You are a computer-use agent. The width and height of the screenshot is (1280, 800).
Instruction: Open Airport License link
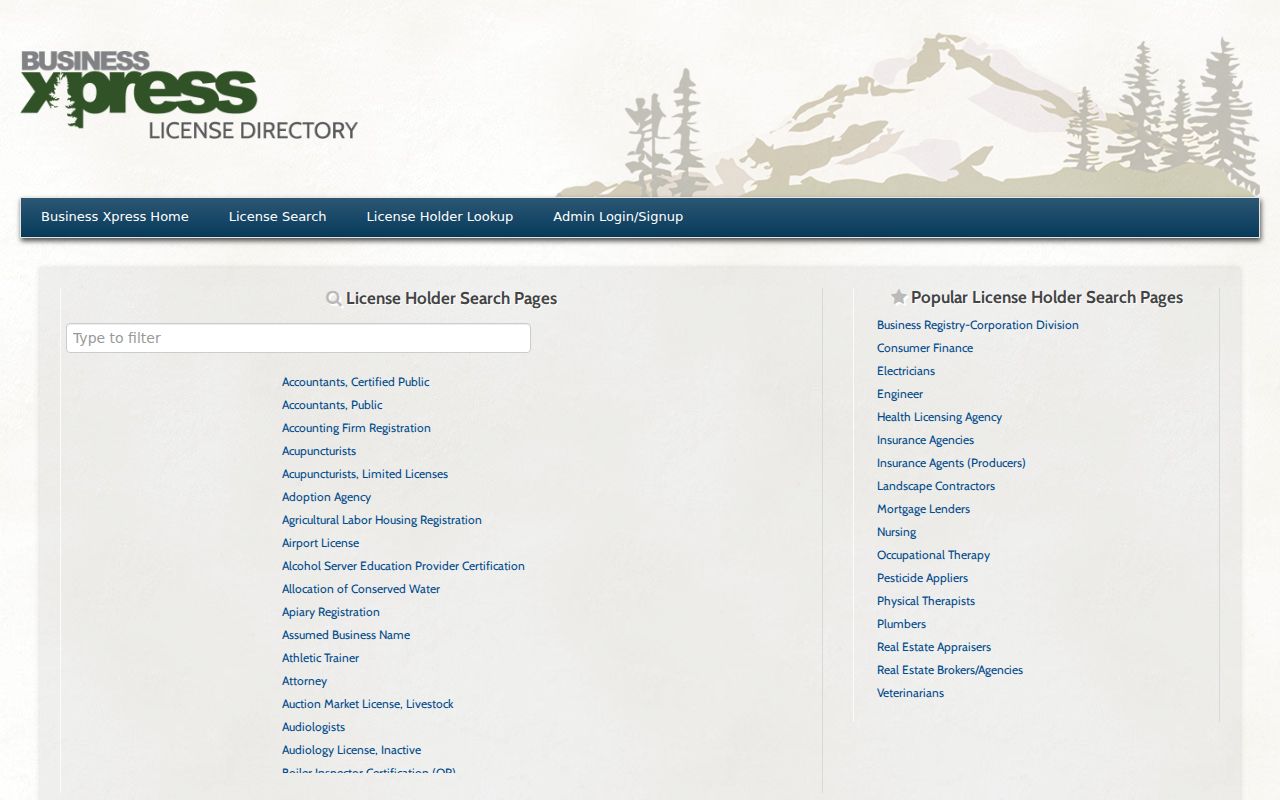[x=320, y=543]
